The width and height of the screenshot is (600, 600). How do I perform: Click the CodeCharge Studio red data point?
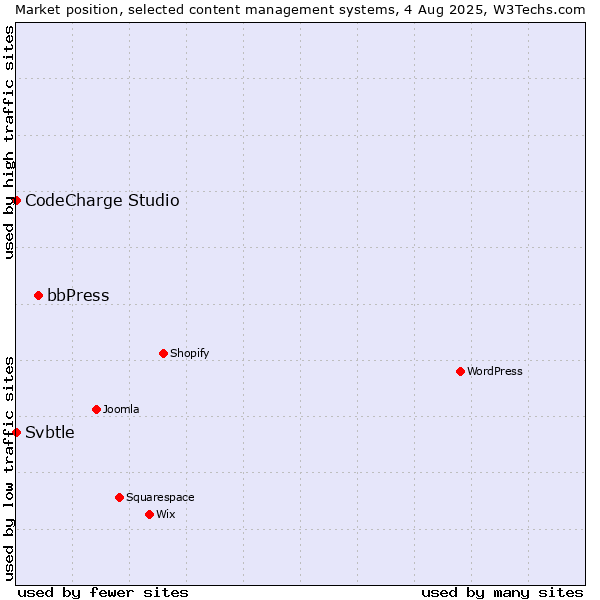click(16, 201)
